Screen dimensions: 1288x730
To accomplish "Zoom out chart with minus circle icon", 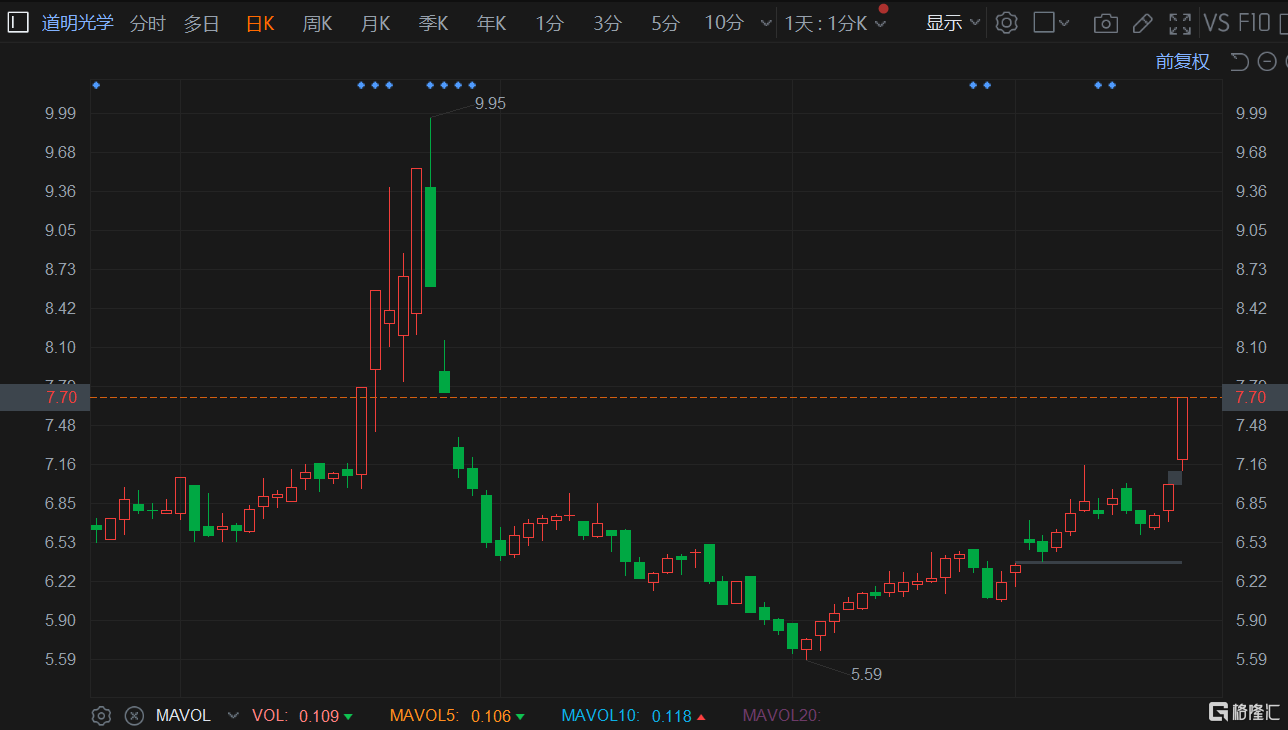I will click(1268, 62).
